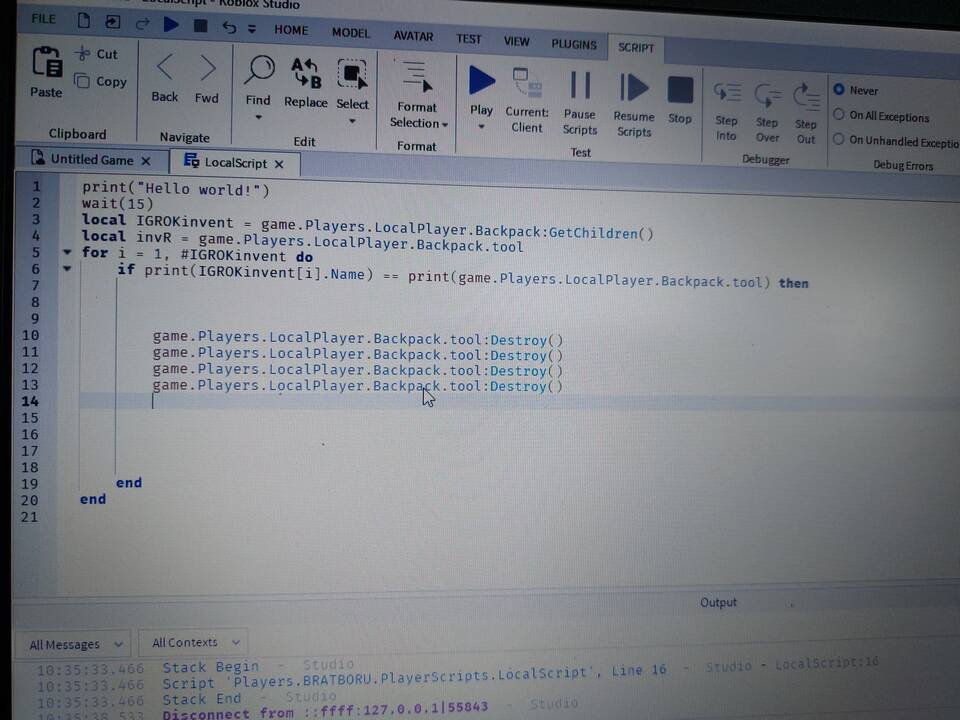The height and width of the screenshot is (720, 960).
Task: Click the Current: Client icon
Action: click(527, 84)
